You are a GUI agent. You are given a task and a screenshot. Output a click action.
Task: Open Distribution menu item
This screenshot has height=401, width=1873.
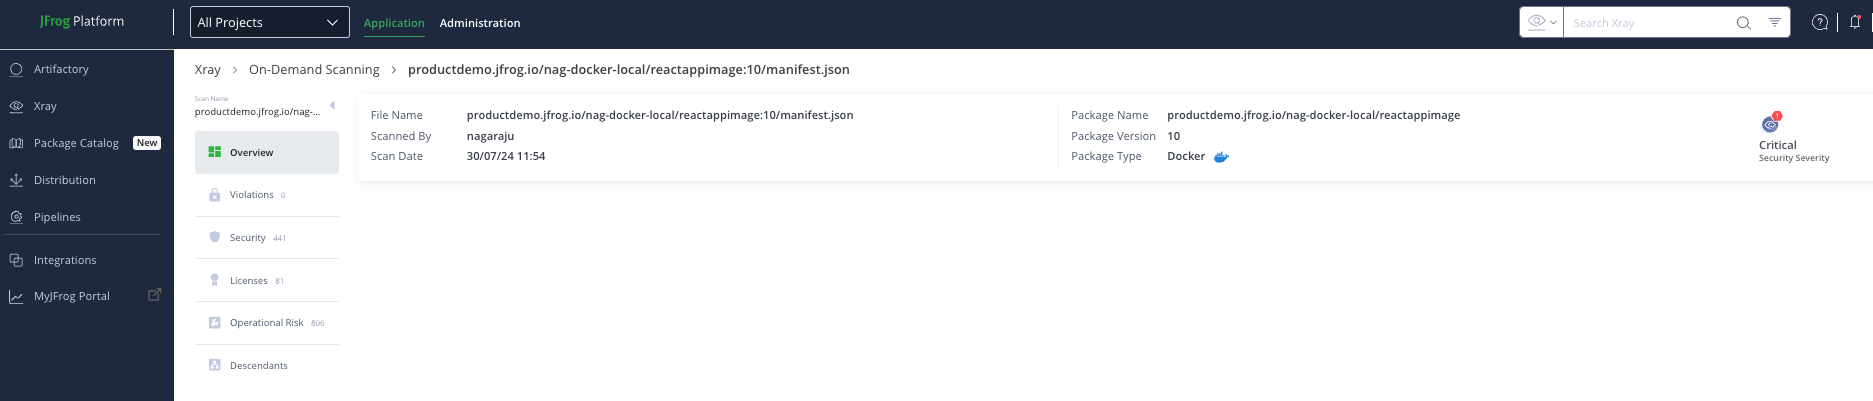click(x=65, y=180)
